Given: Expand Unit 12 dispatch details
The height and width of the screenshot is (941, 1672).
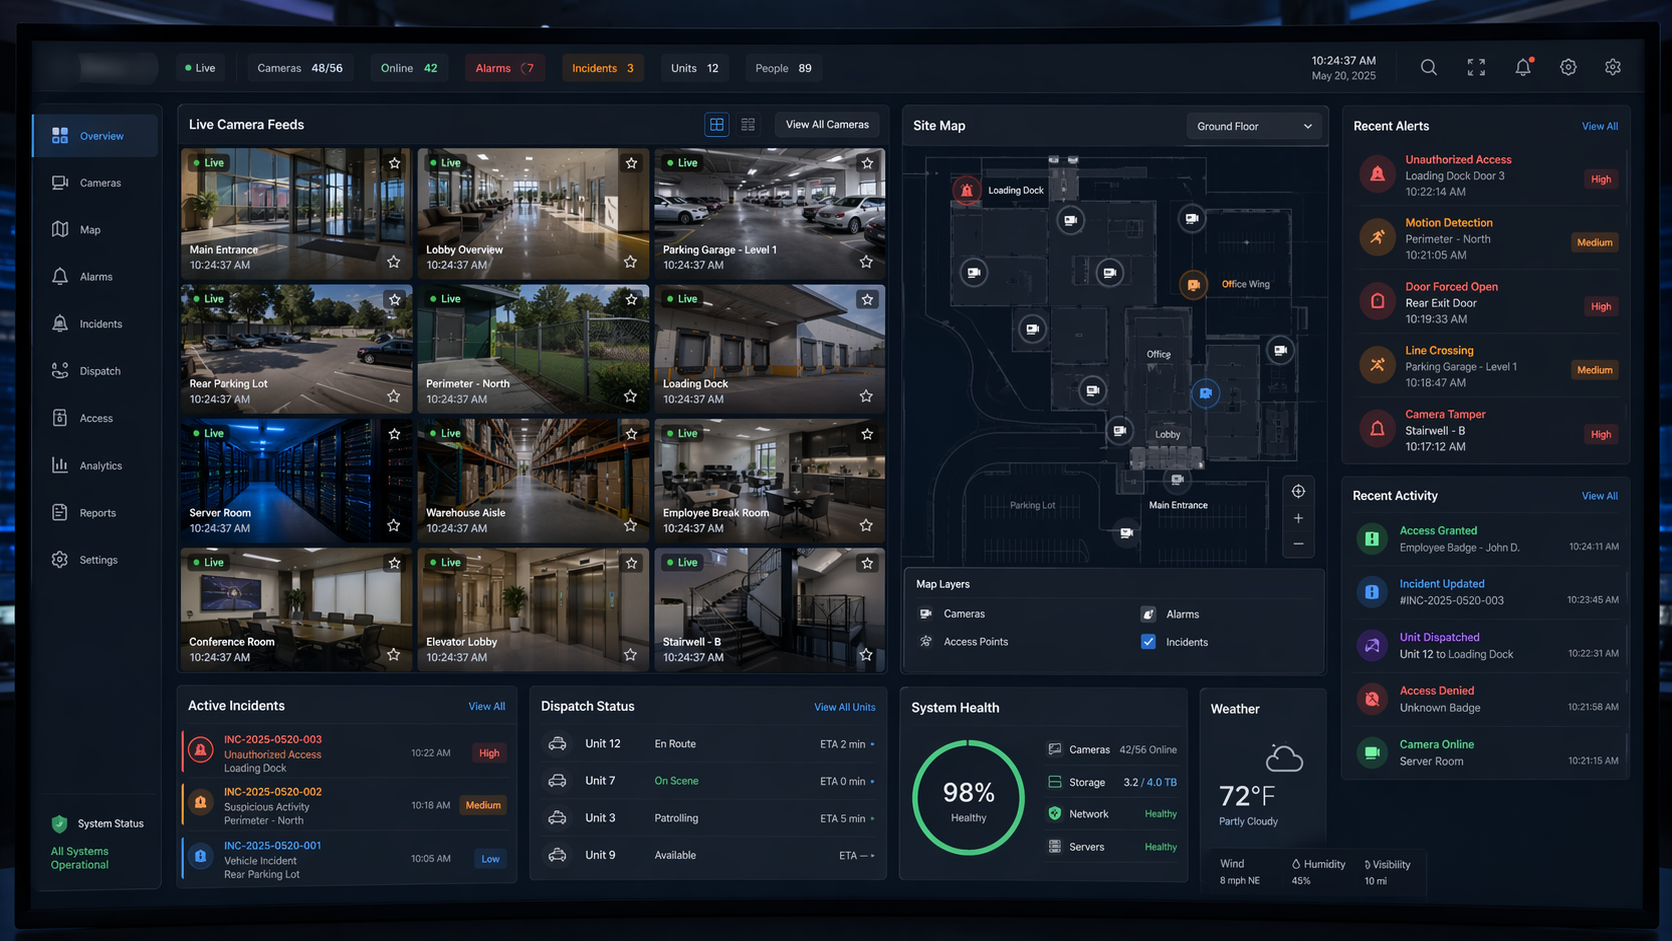Looking at the screenshot, I should pos(873,744).
